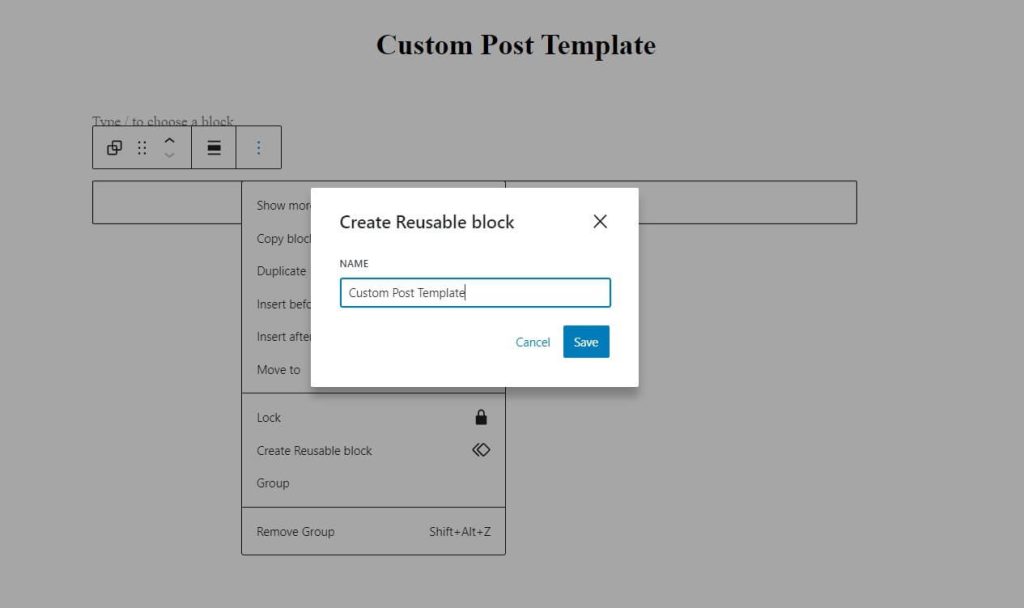
Task: Open the three-dot block options menu
Action: click(x=259, y=148)
